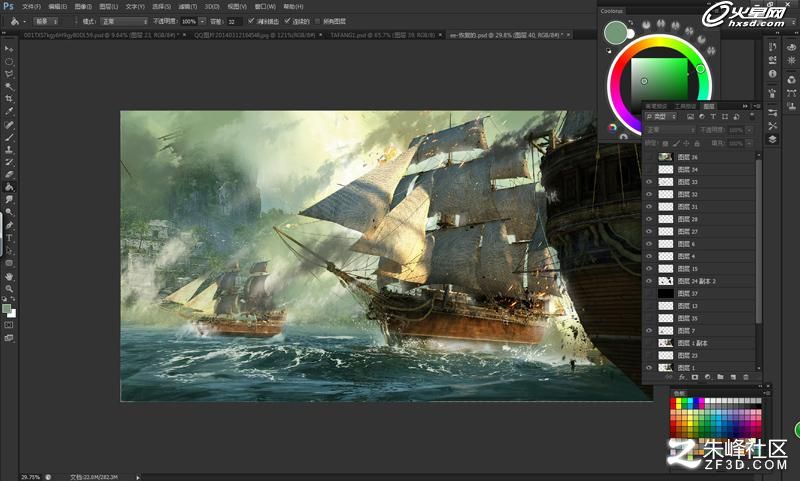Open the fill source dropdown (前景)
This screenshot has width=800, height=481.
pyautogui.click(x=46, y=21)
